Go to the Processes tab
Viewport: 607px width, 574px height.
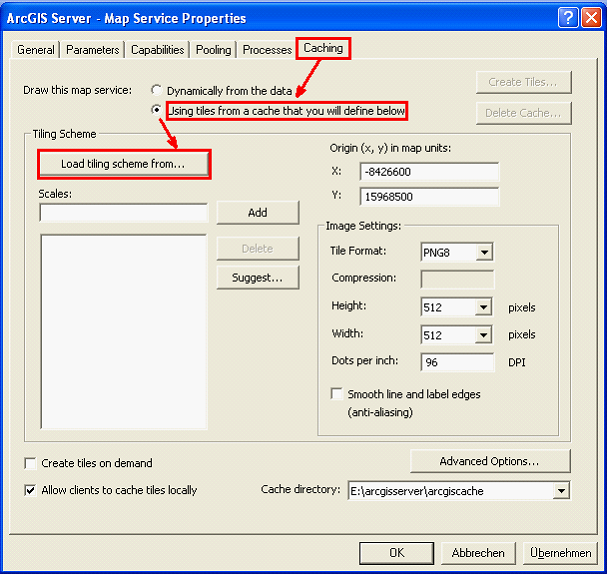tap(267, 50)
